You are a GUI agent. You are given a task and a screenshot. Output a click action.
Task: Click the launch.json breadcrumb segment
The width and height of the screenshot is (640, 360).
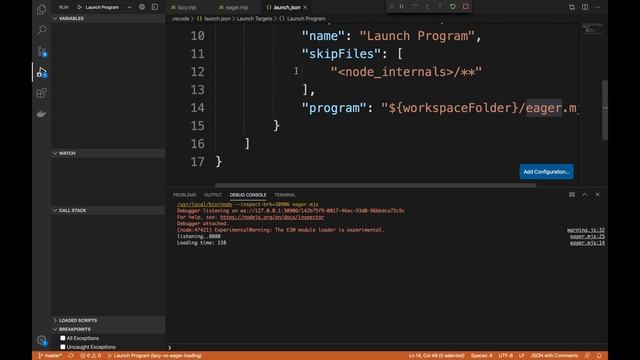click(213, 19)
